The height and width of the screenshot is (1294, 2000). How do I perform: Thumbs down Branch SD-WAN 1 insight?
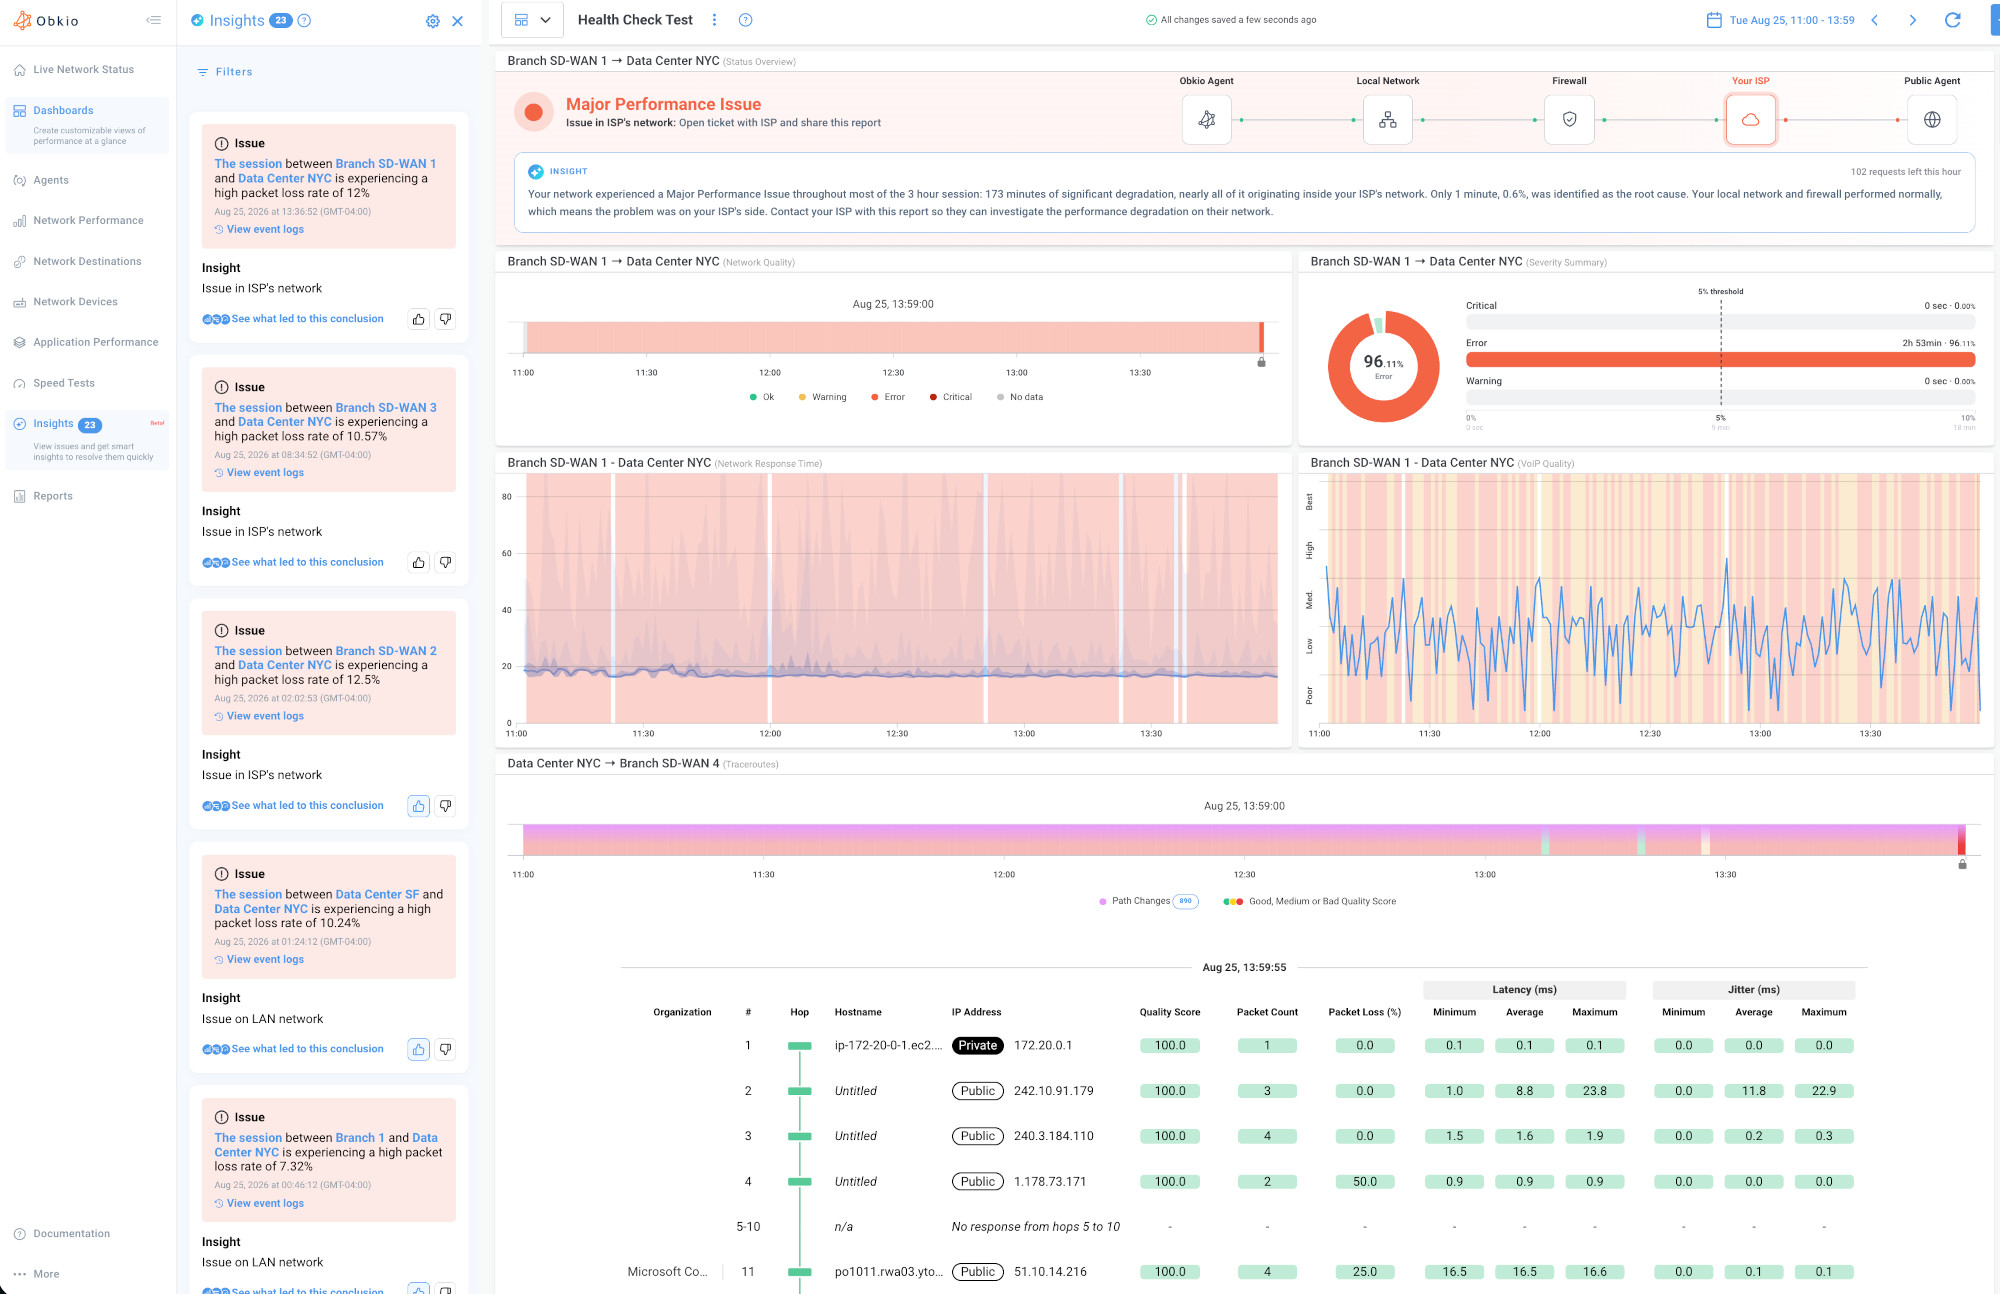446,320
